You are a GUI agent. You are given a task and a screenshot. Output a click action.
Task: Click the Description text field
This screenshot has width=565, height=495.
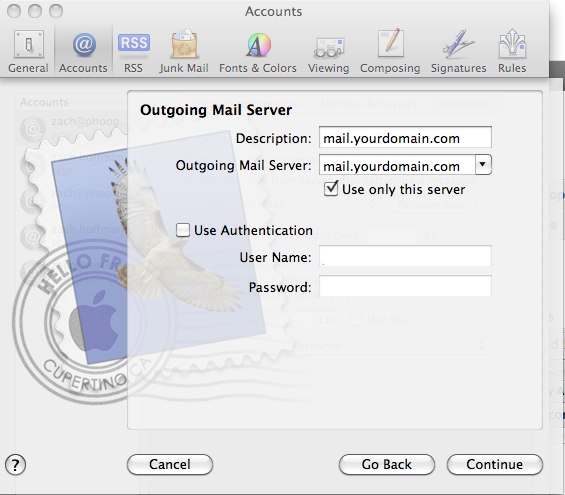click(x=405, y=137)
